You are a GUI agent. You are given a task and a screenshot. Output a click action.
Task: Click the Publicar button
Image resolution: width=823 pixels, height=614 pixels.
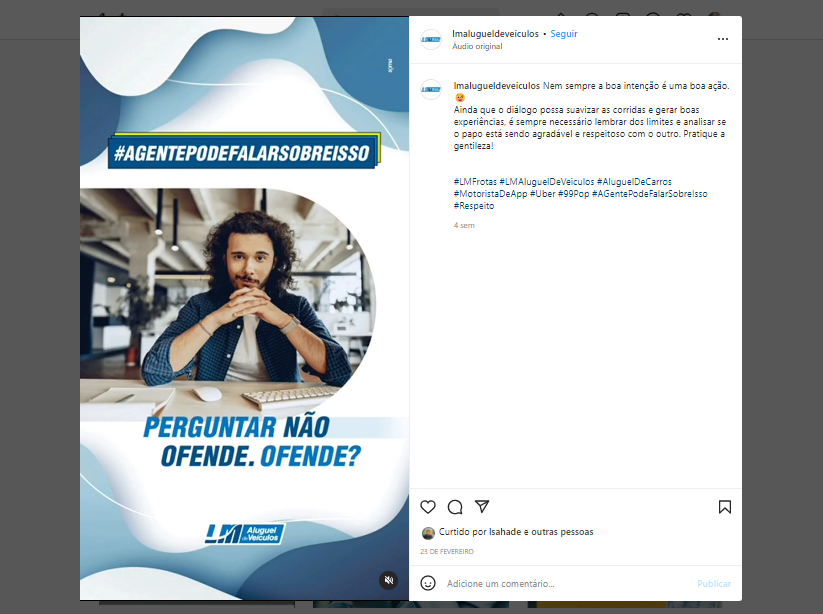(714, 584)
